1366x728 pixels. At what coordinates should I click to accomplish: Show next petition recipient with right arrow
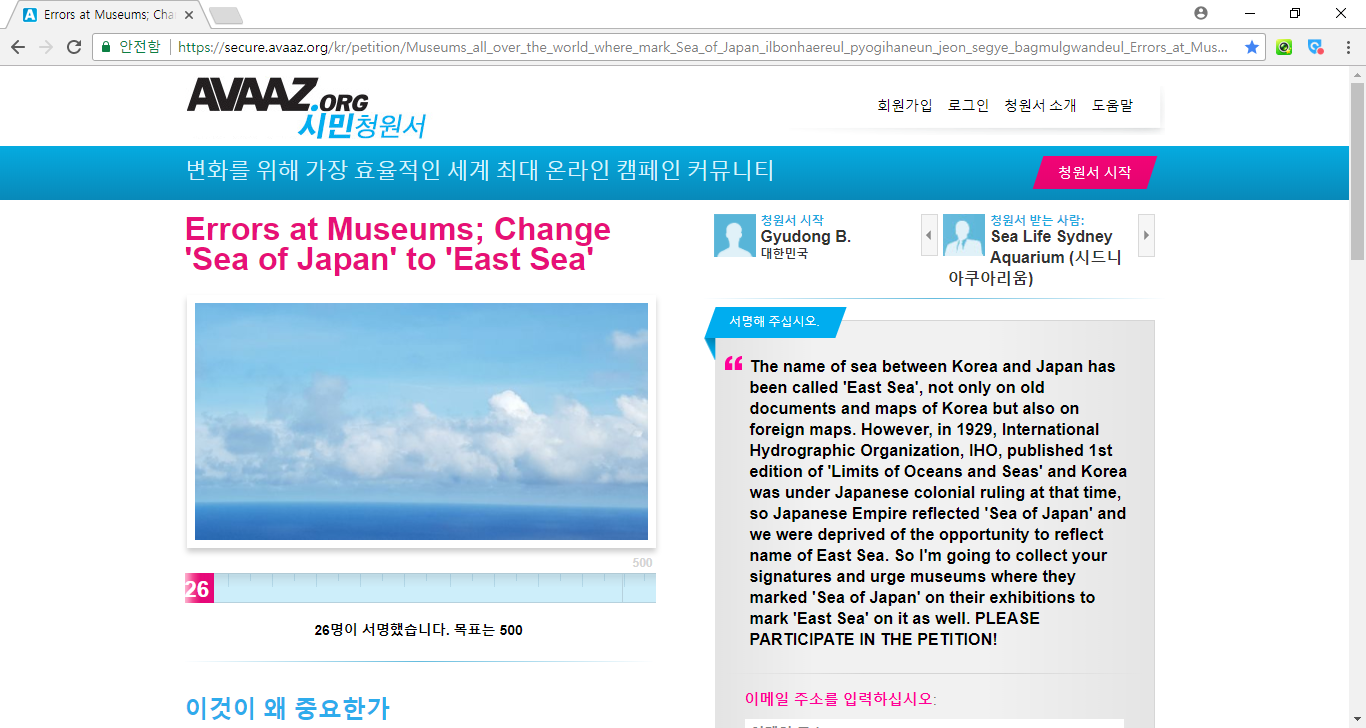coord(1146,236)
